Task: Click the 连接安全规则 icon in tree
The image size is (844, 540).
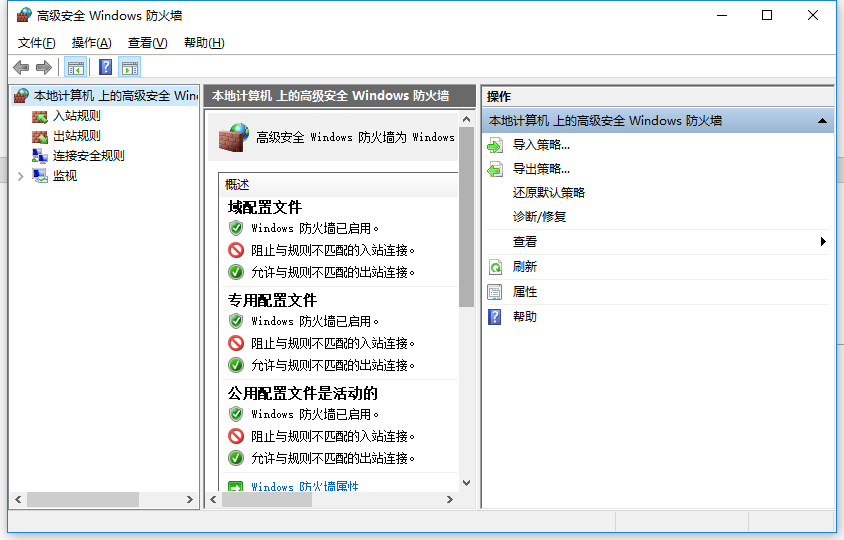Action: (x=39, y=156)
